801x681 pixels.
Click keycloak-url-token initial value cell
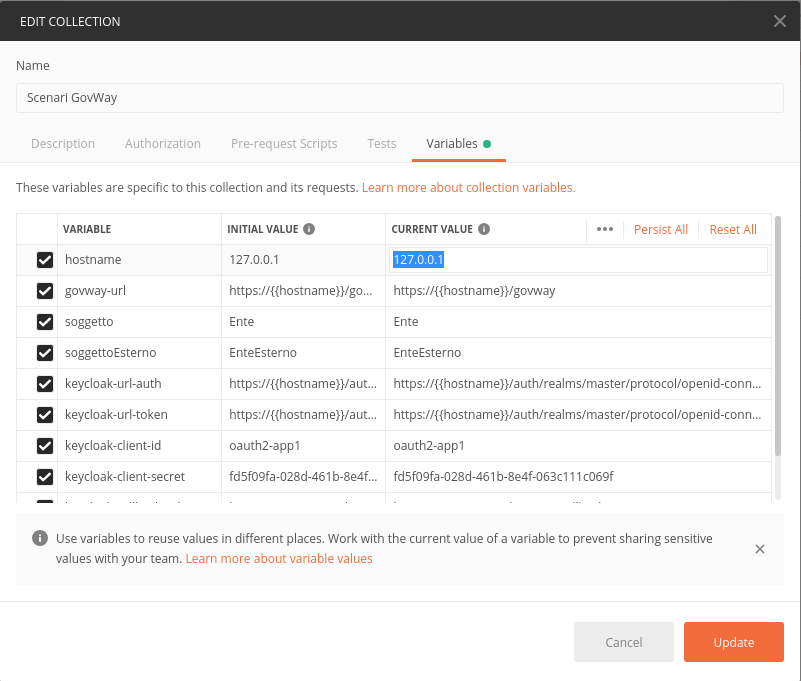[x=303, y=415]
